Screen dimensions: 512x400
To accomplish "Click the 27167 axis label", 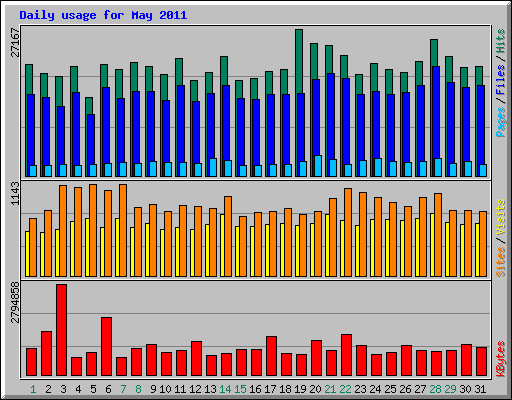I will 15,42.
